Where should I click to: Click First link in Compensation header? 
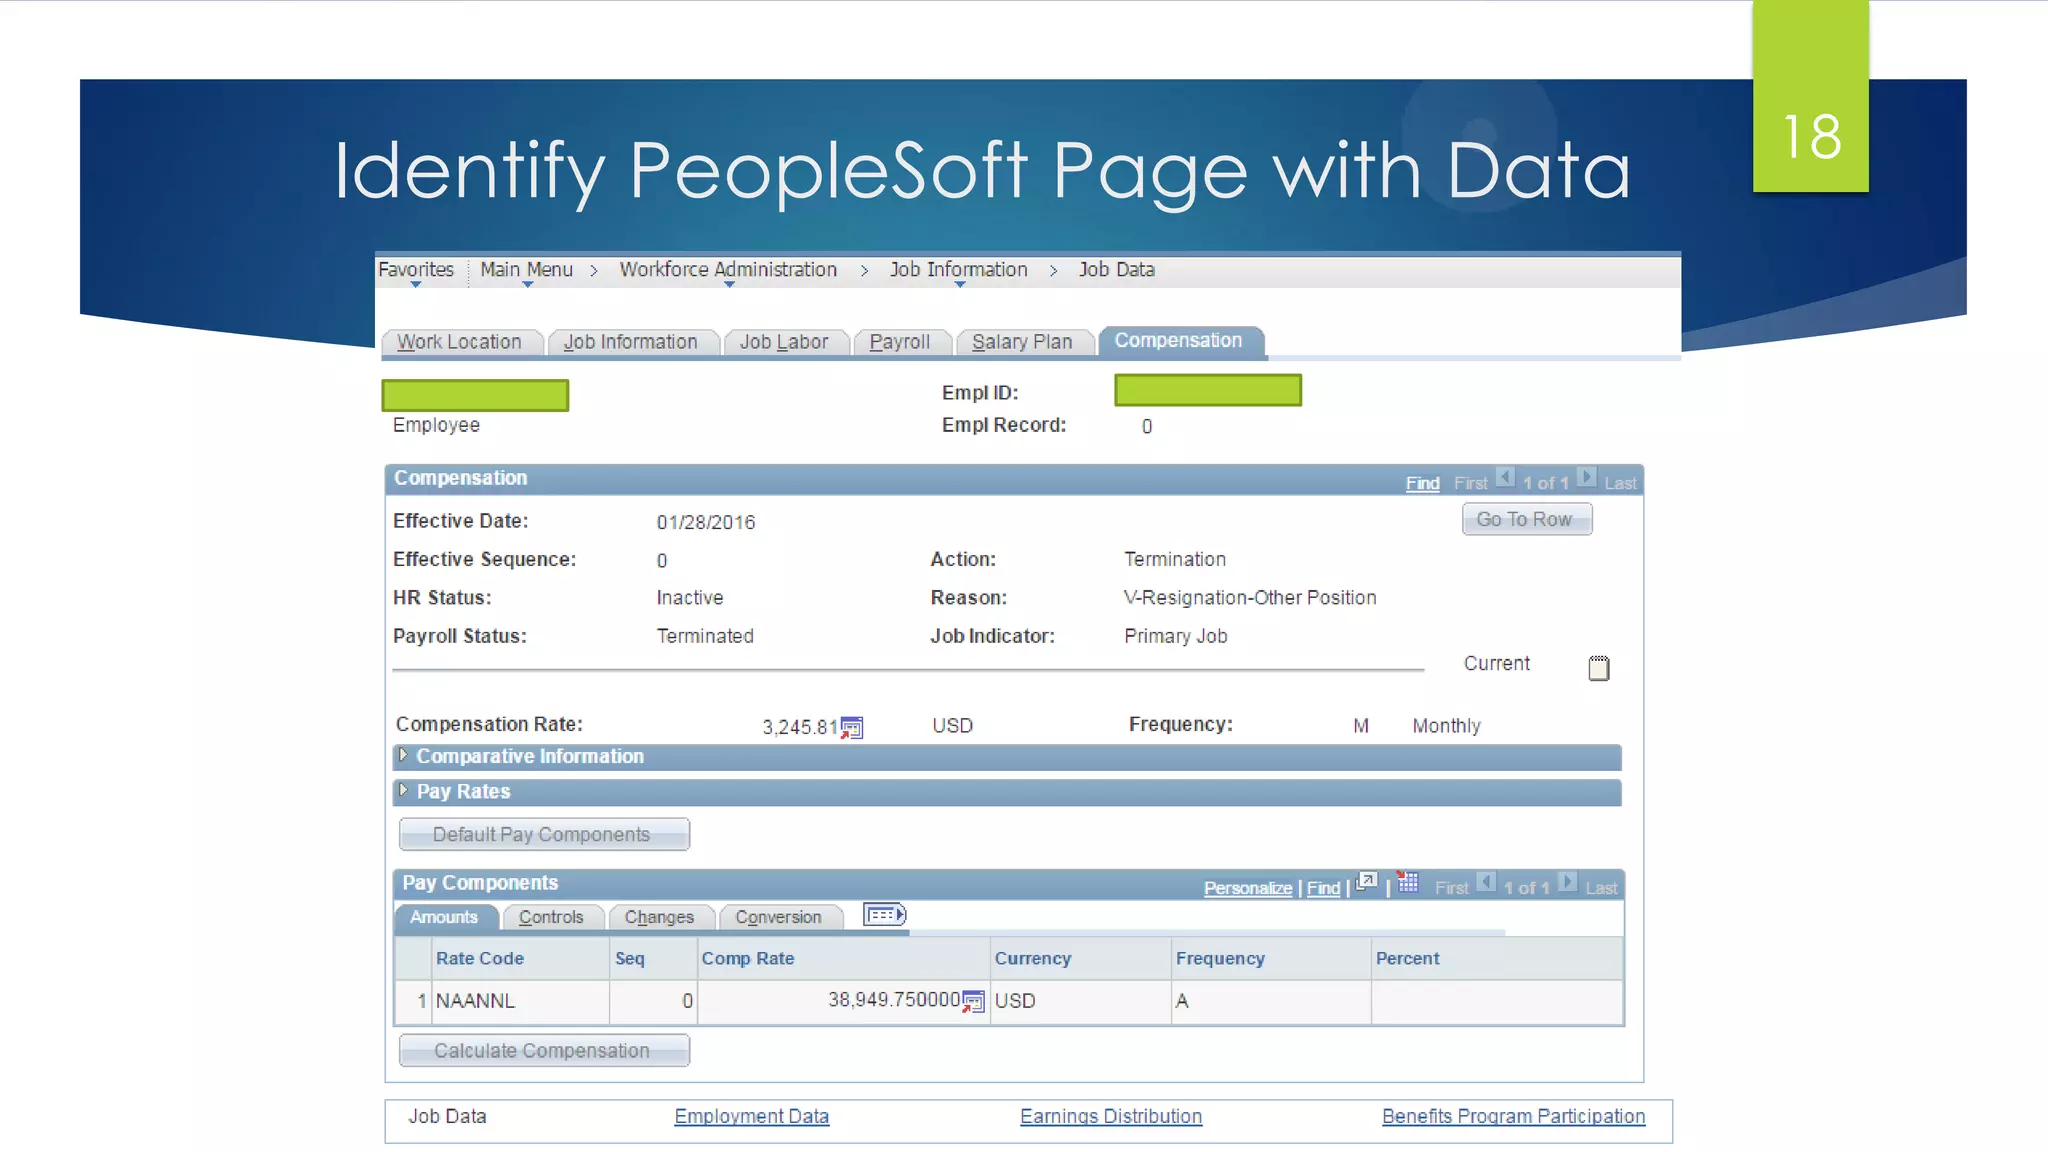(1470, 483)
